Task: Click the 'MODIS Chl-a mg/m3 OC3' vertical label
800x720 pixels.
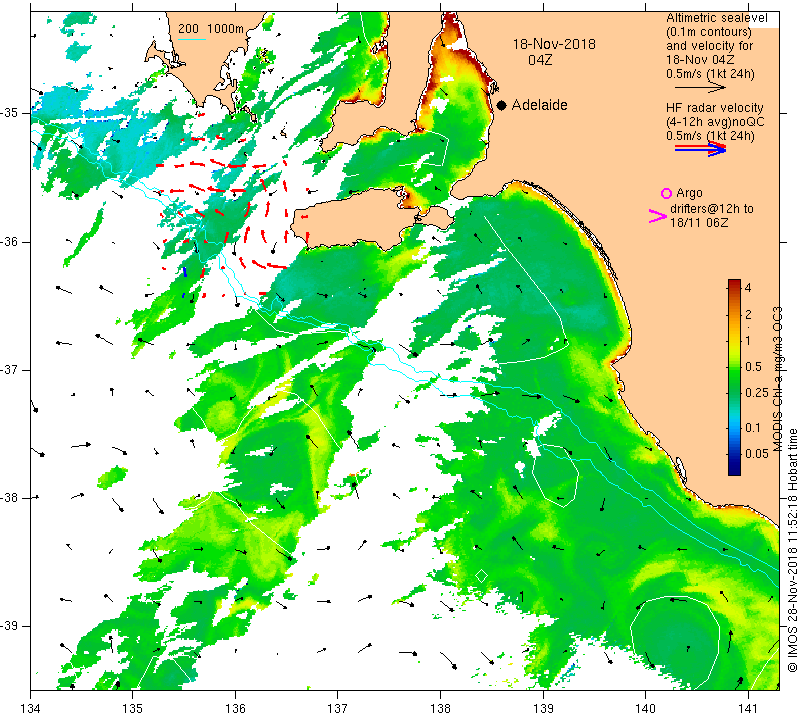Action: pos(777,379)
